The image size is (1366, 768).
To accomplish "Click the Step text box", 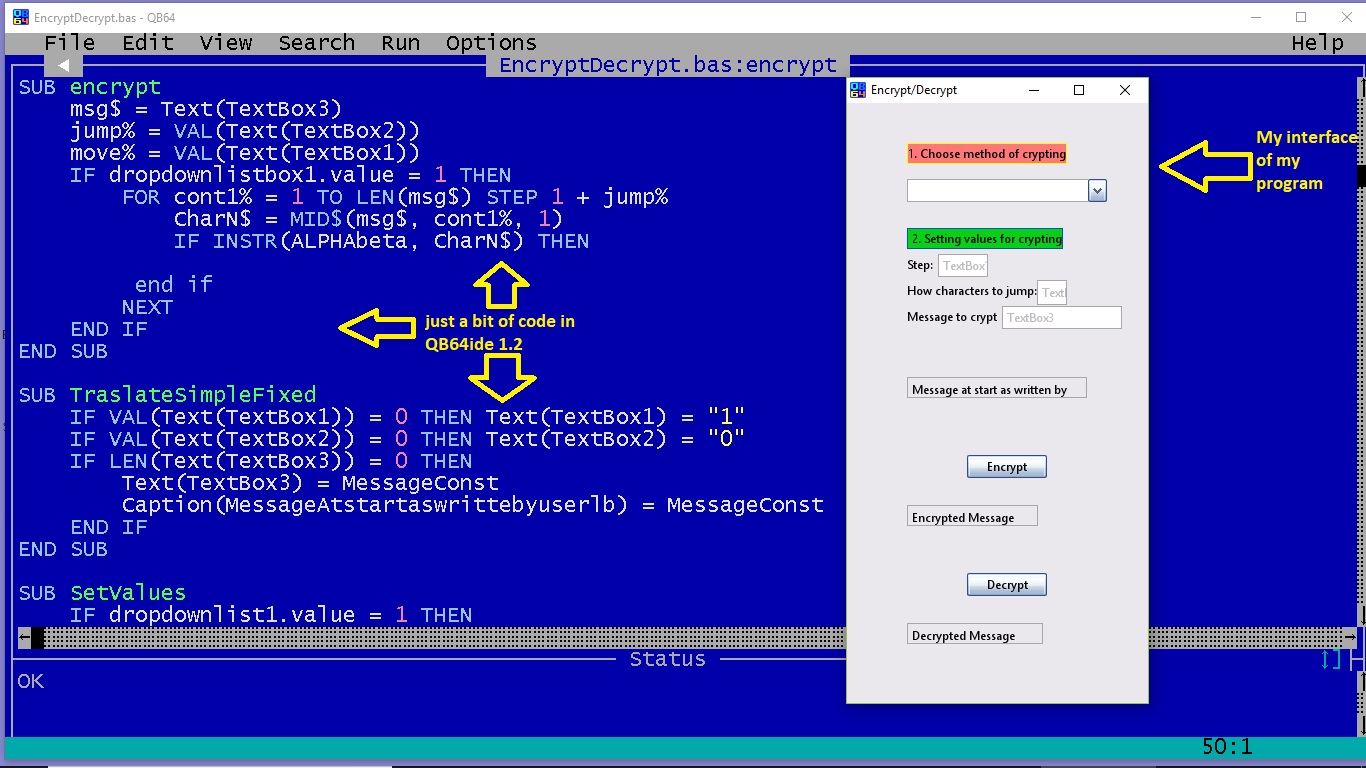I will (x=963, y=265).
